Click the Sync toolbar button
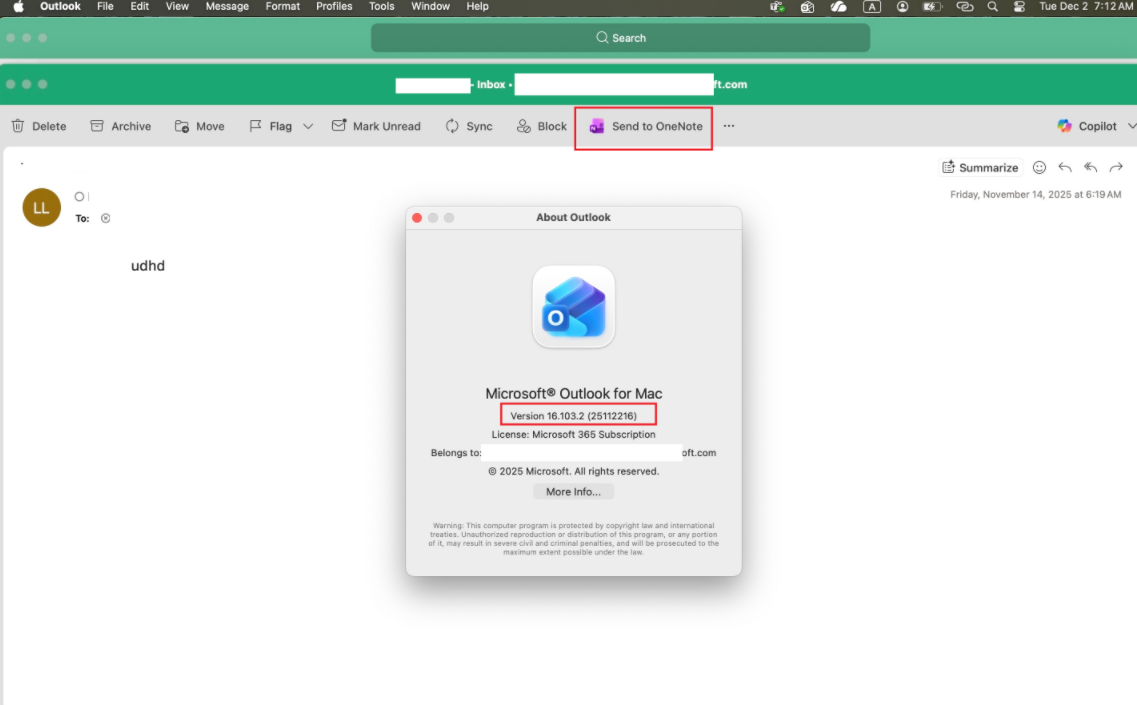Viewport: 1137px width, 705px height. point(468,126)
